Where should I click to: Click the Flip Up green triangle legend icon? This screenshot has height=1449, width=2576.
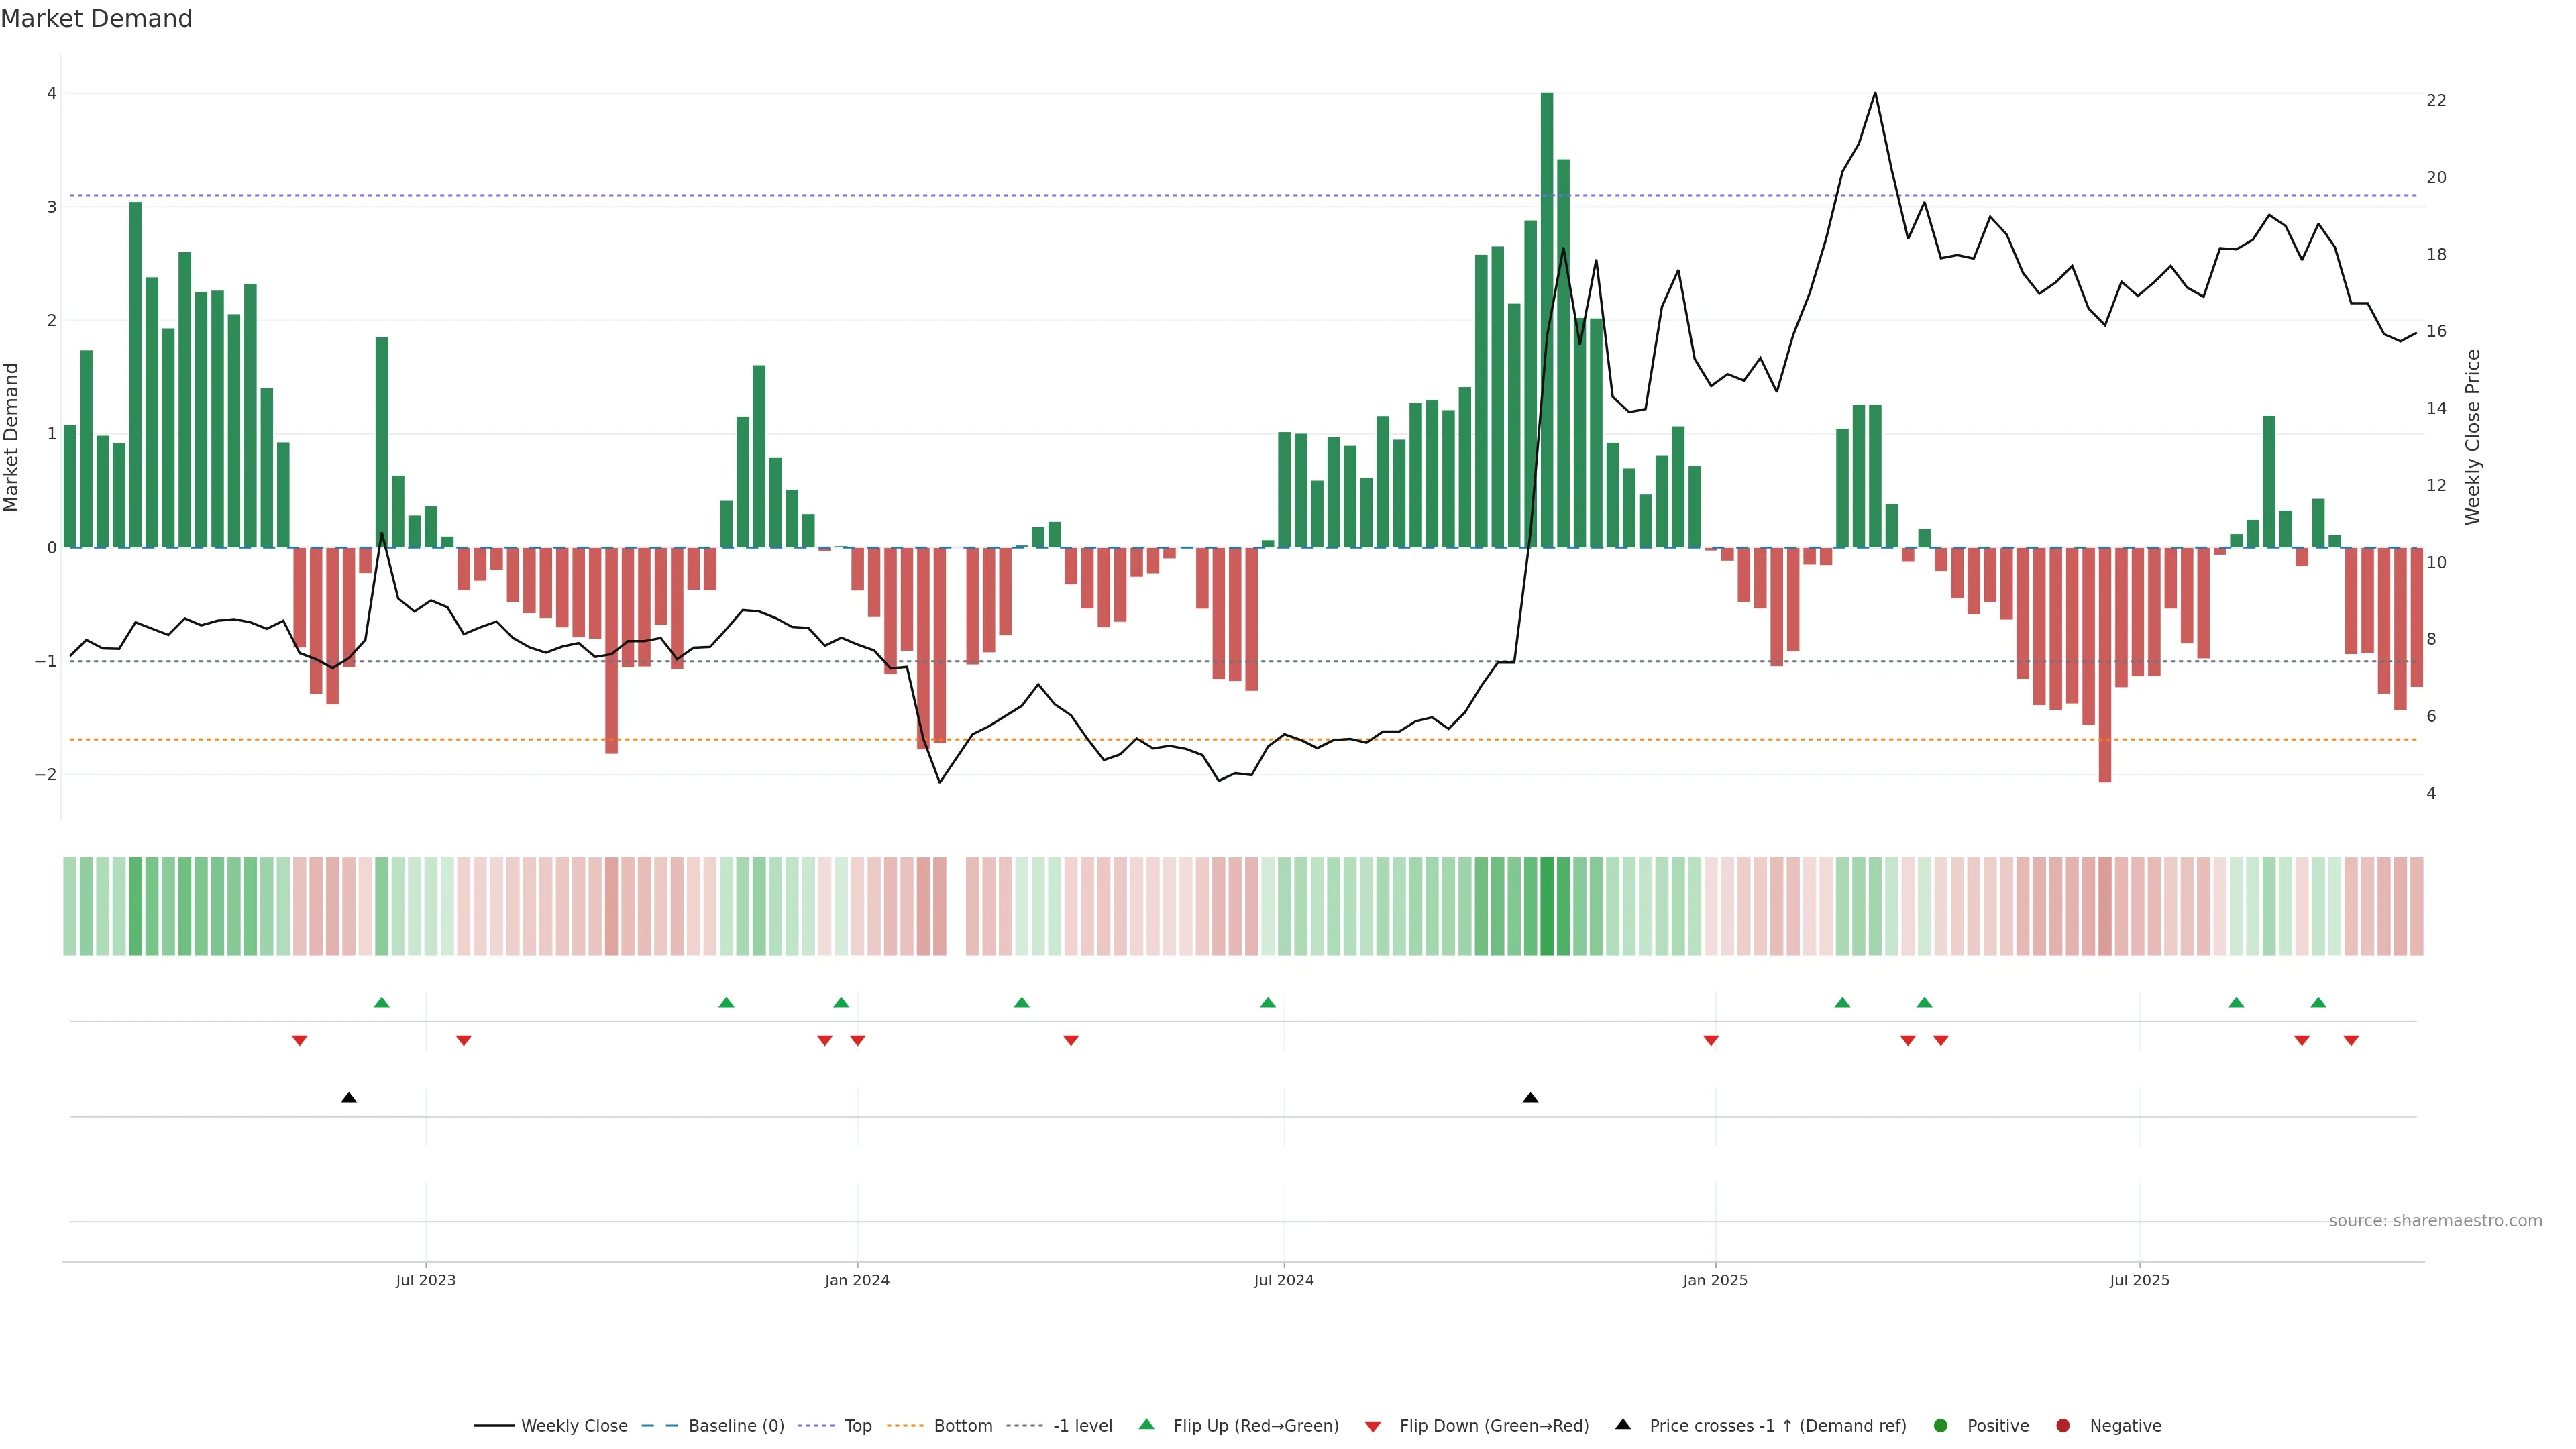(x=1146, y=1424)
